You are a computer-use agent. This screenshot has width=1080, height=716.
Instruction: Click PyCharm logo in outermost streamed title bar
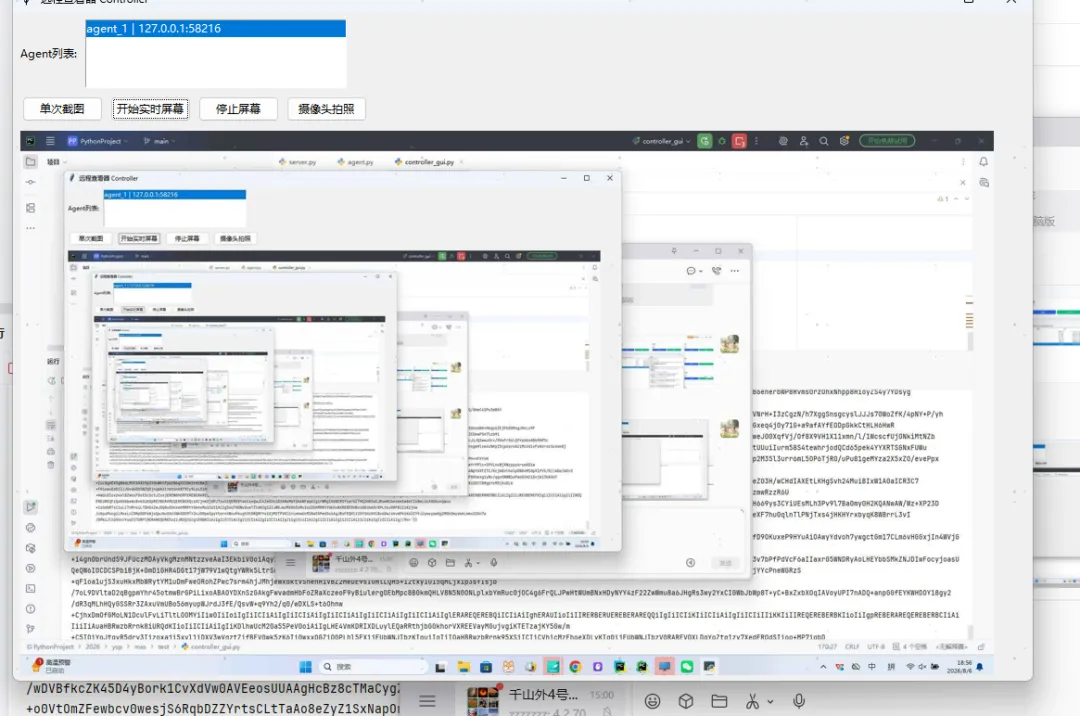(30, 141)
